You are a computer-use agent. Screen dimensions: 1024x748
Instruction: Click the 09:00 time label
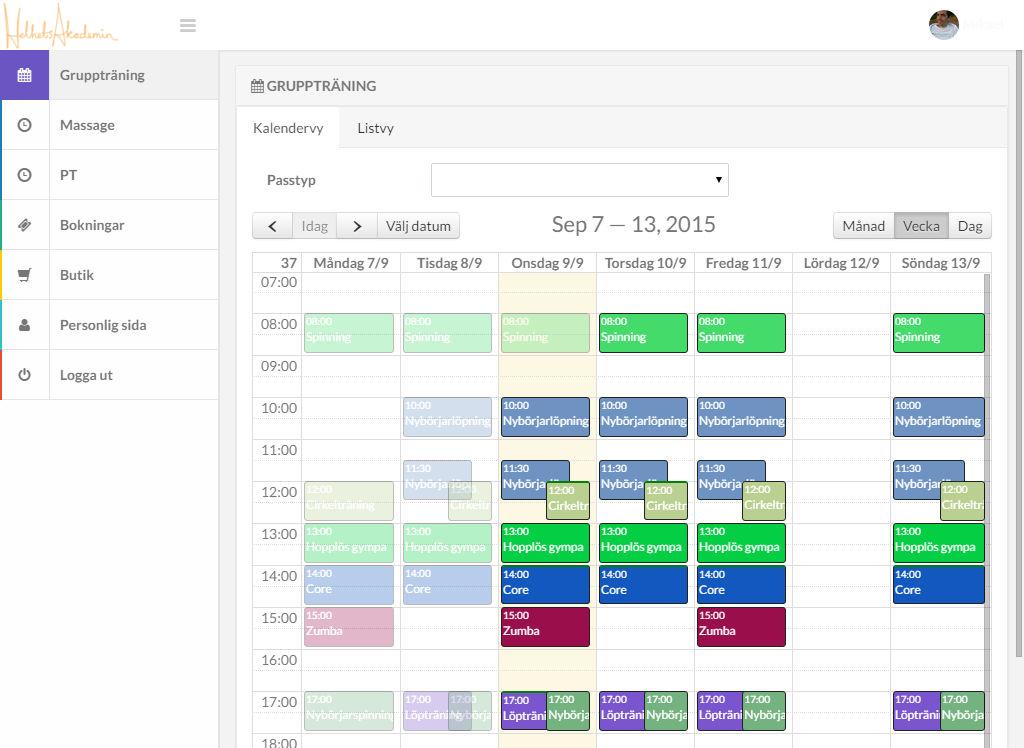pos(279,366)
